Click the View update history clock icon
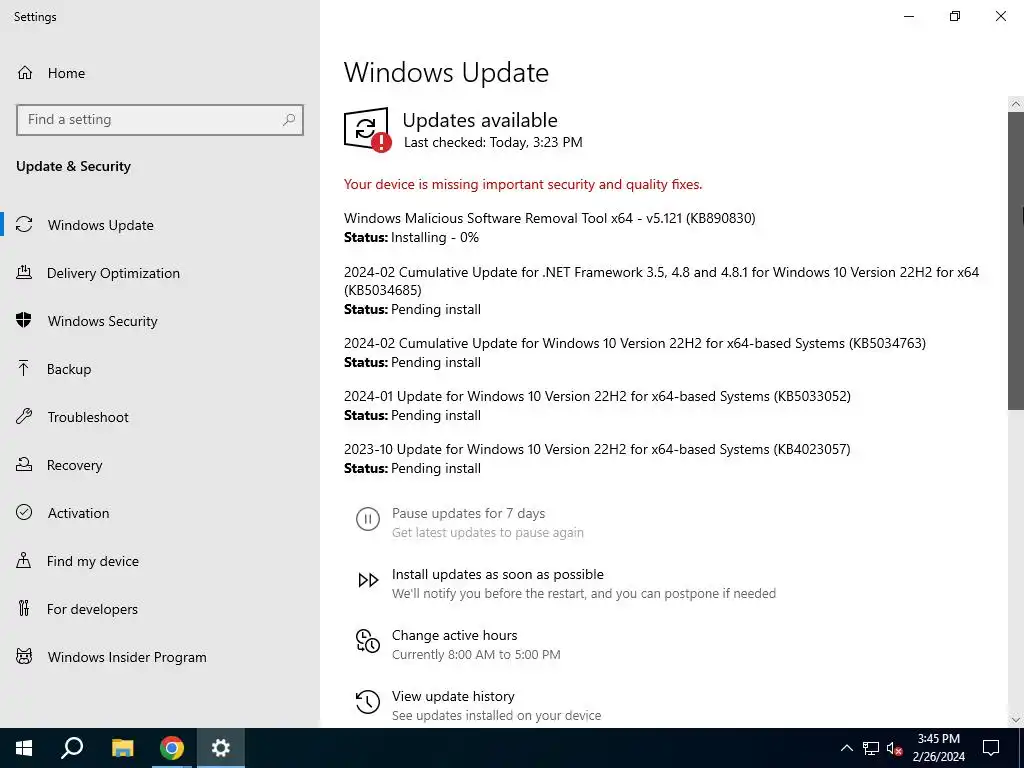The width and height of the screenshot is (1024, 768). tap(368, 702)
